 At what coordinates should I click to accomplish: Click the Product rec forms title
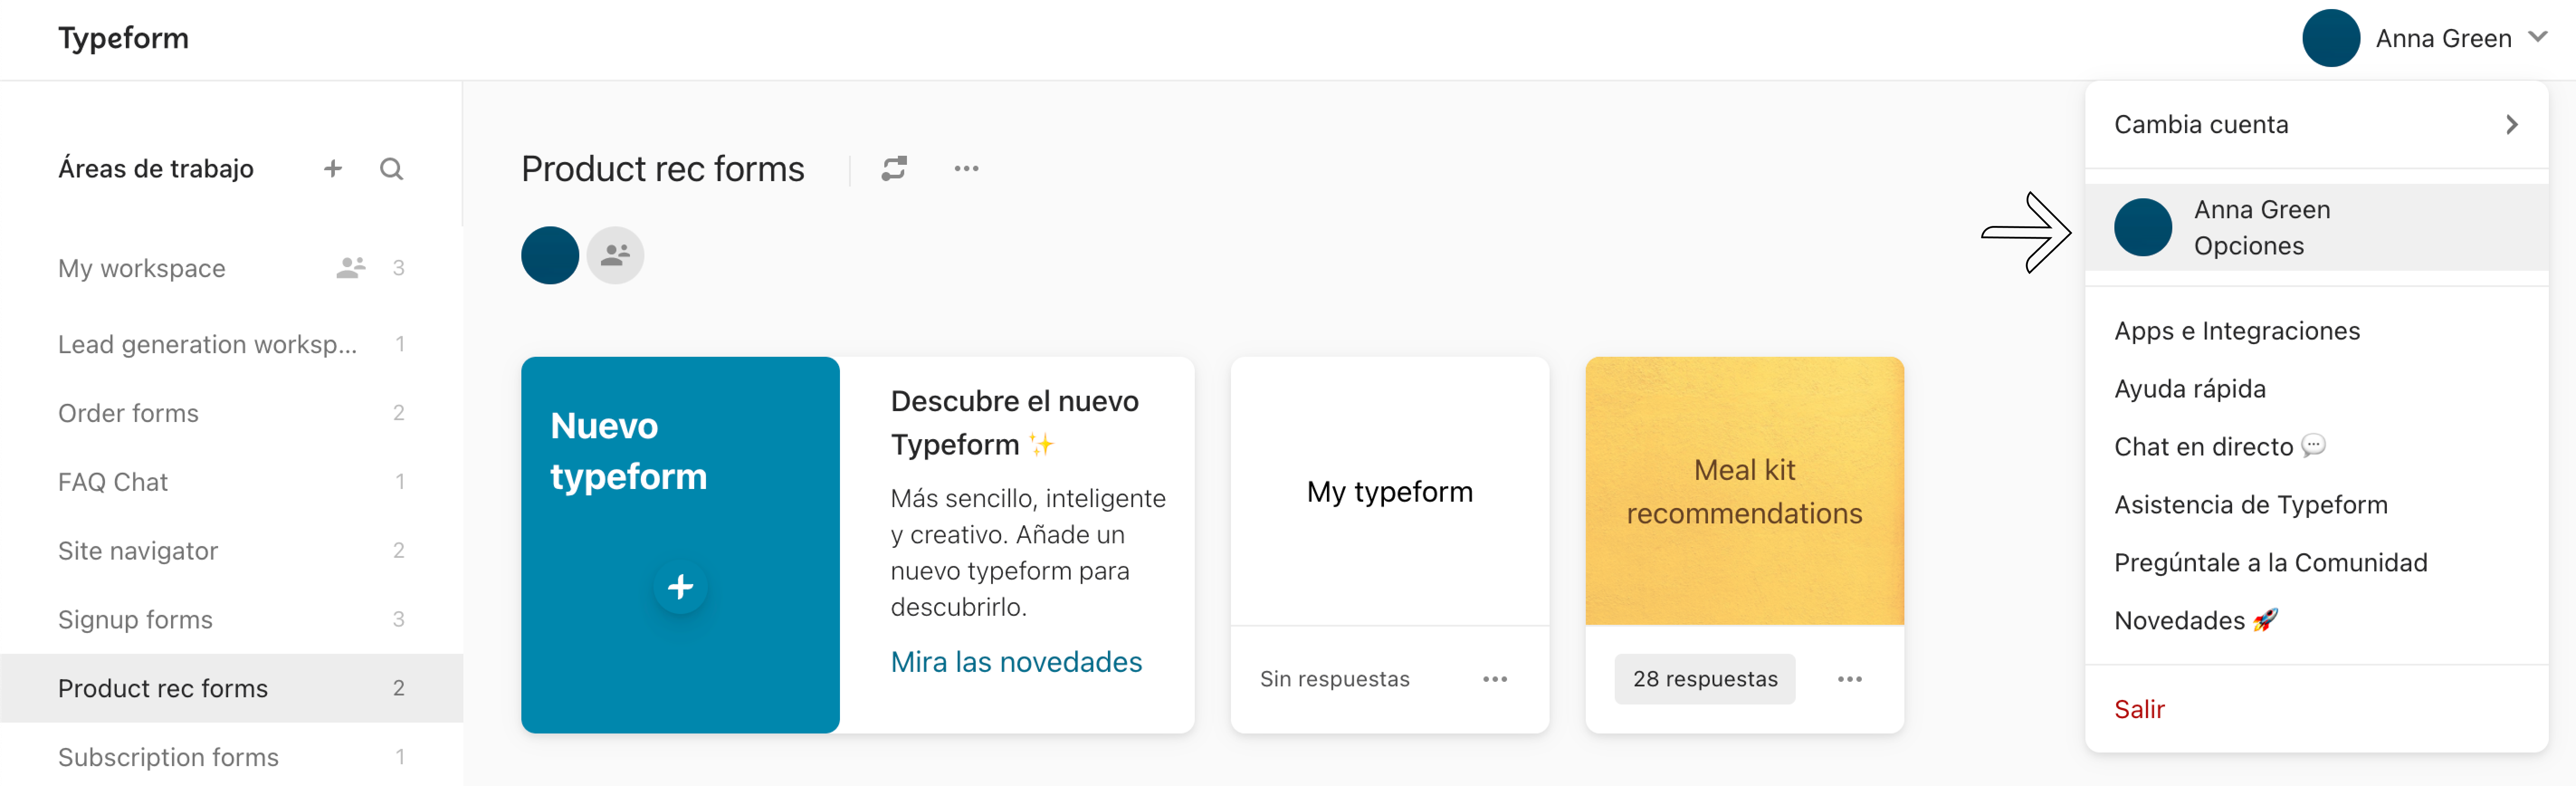tap(662, 168)
